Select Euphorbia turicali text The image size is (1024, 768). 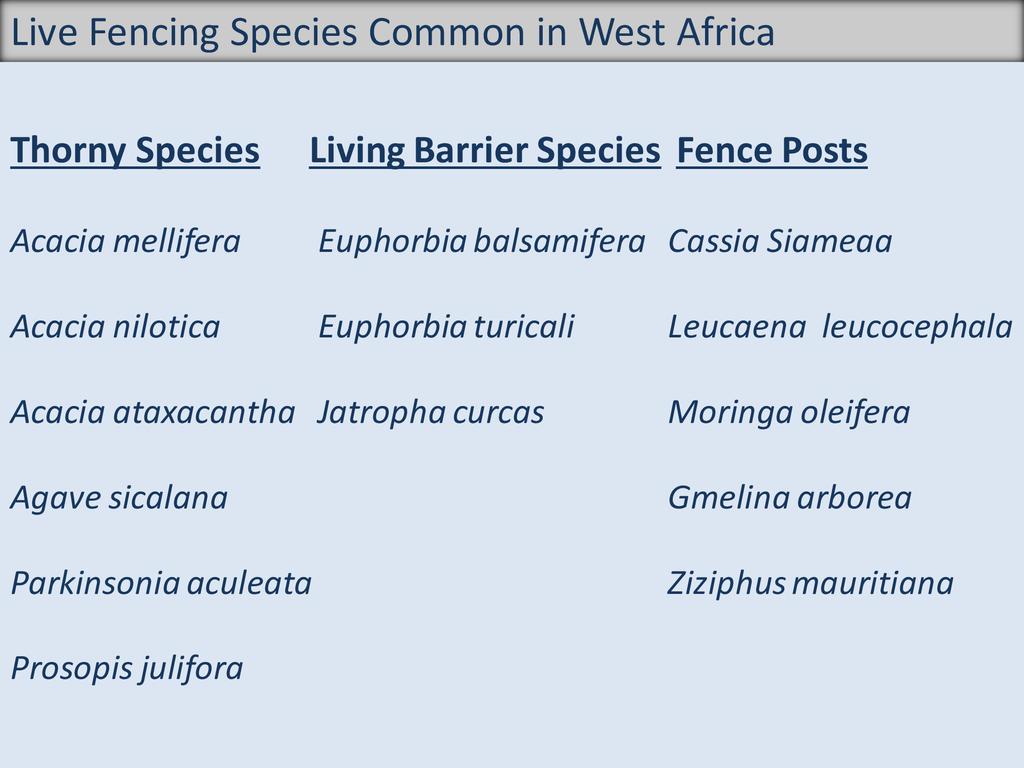pyautogui.click(x=446, y=327)
